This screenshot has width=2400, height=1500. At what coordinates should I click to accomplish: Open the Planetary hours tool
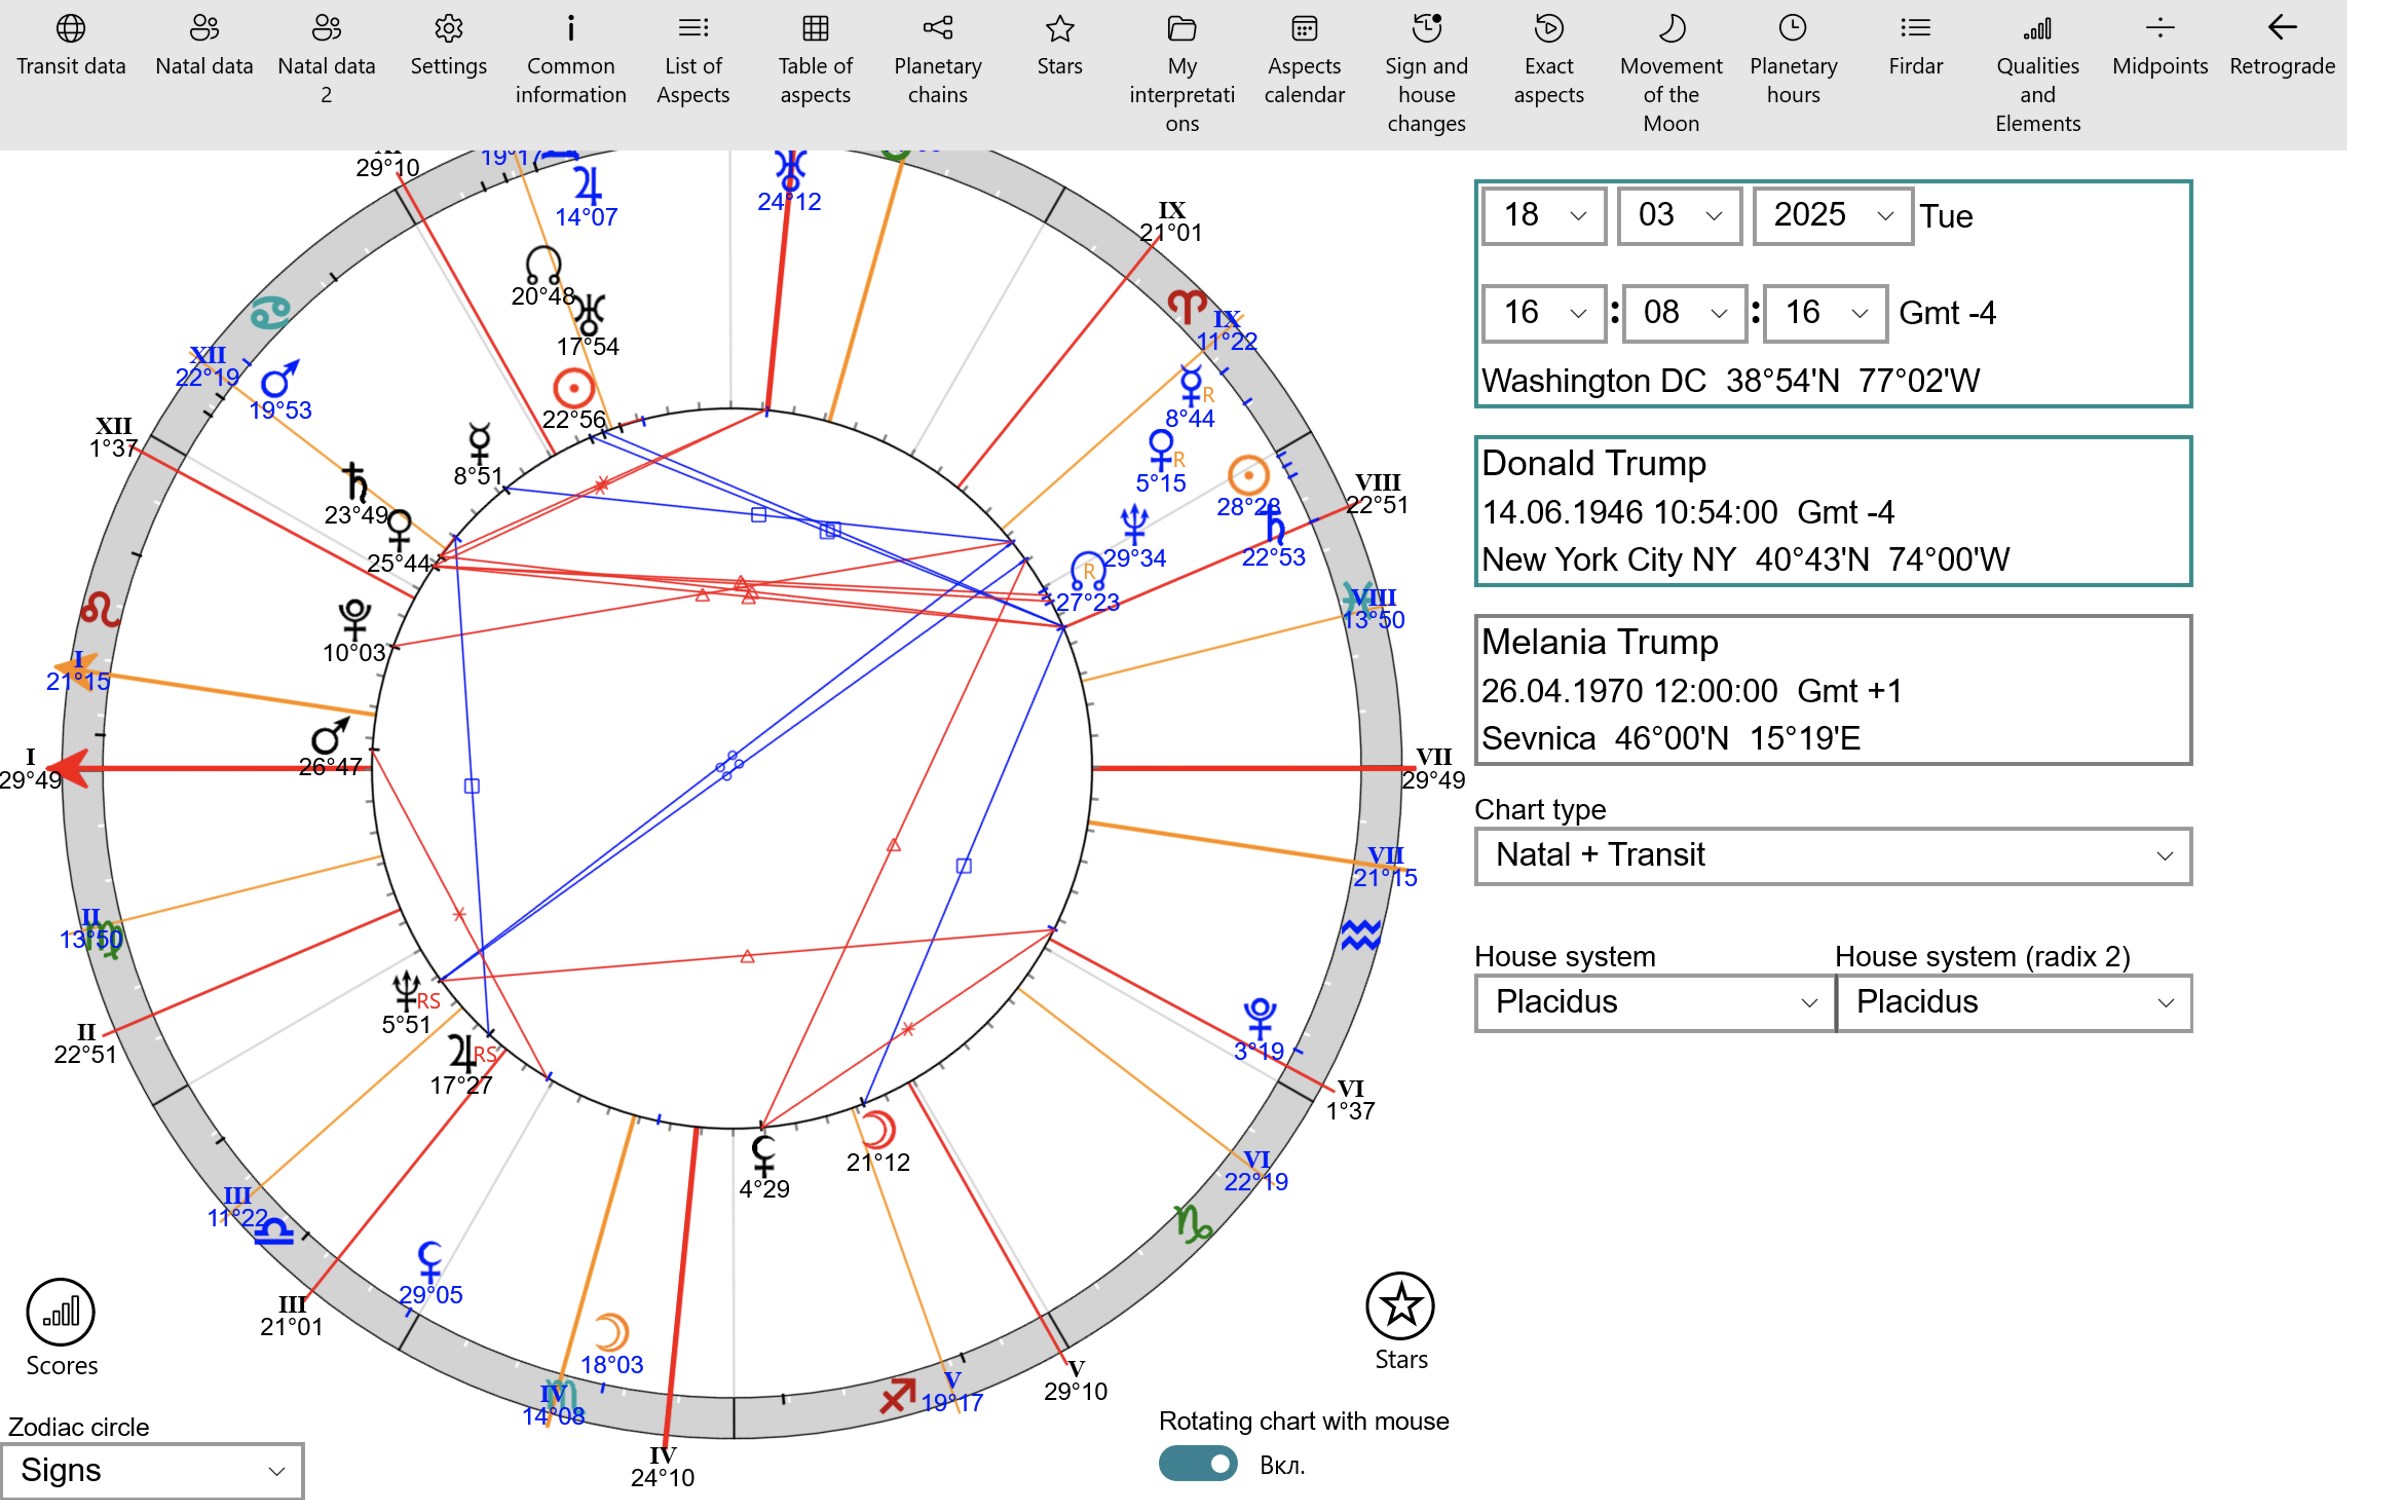(x=1792, y=60)
